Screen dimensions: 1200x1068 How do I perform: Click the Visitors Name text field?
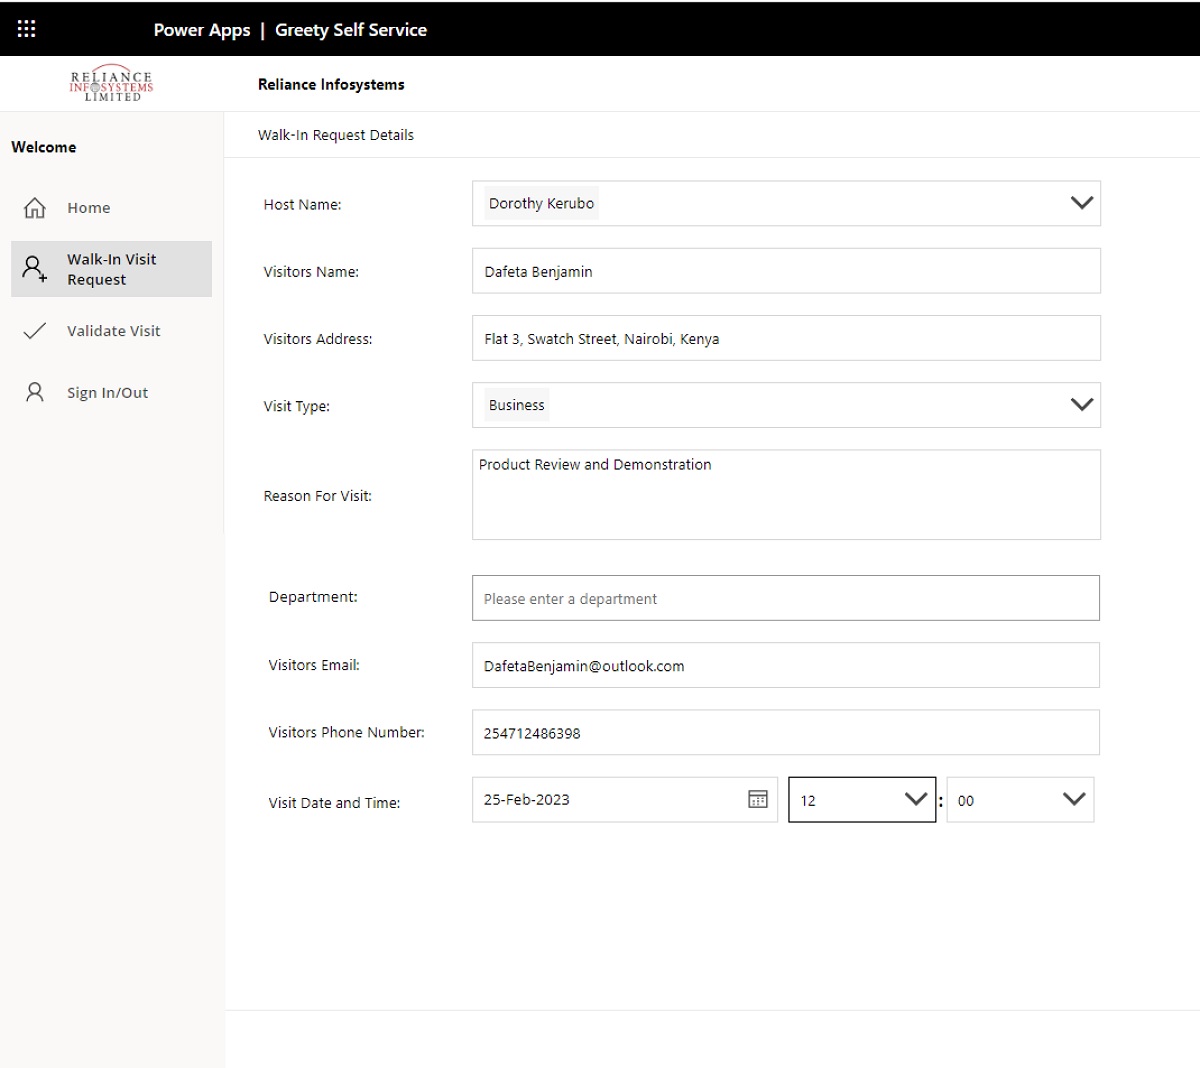click(x=785, y=271)
